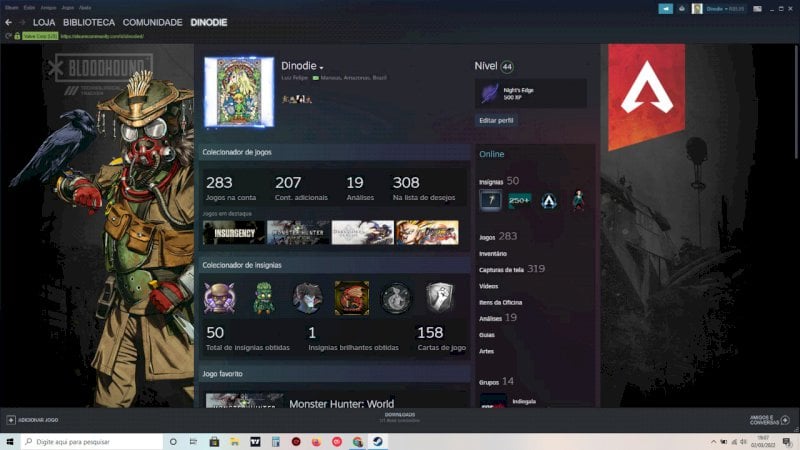Open Itens da Oficina link
Screen dimensions: 800x450
pos(501,303)
